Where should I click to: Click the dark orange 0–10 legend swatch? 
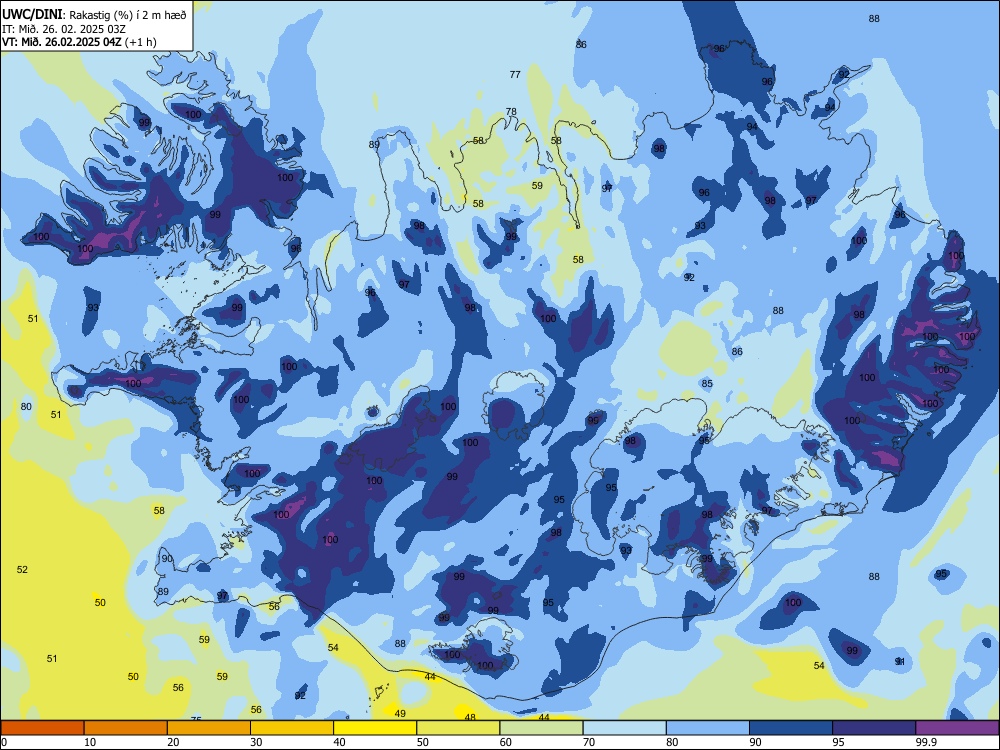coord(43,728)
